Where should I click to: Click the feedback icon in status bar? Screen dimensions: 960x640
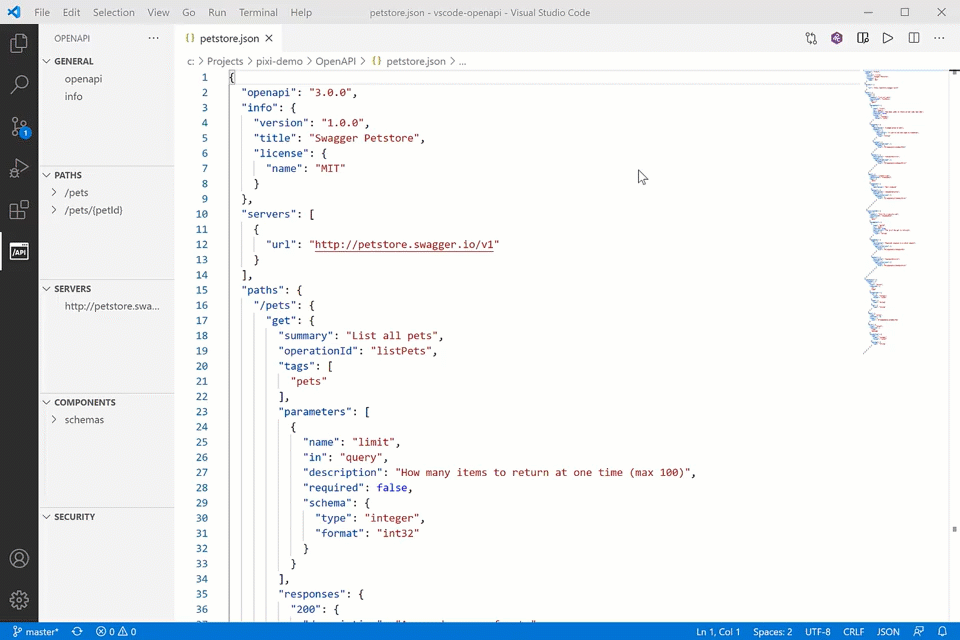(918, 631)
